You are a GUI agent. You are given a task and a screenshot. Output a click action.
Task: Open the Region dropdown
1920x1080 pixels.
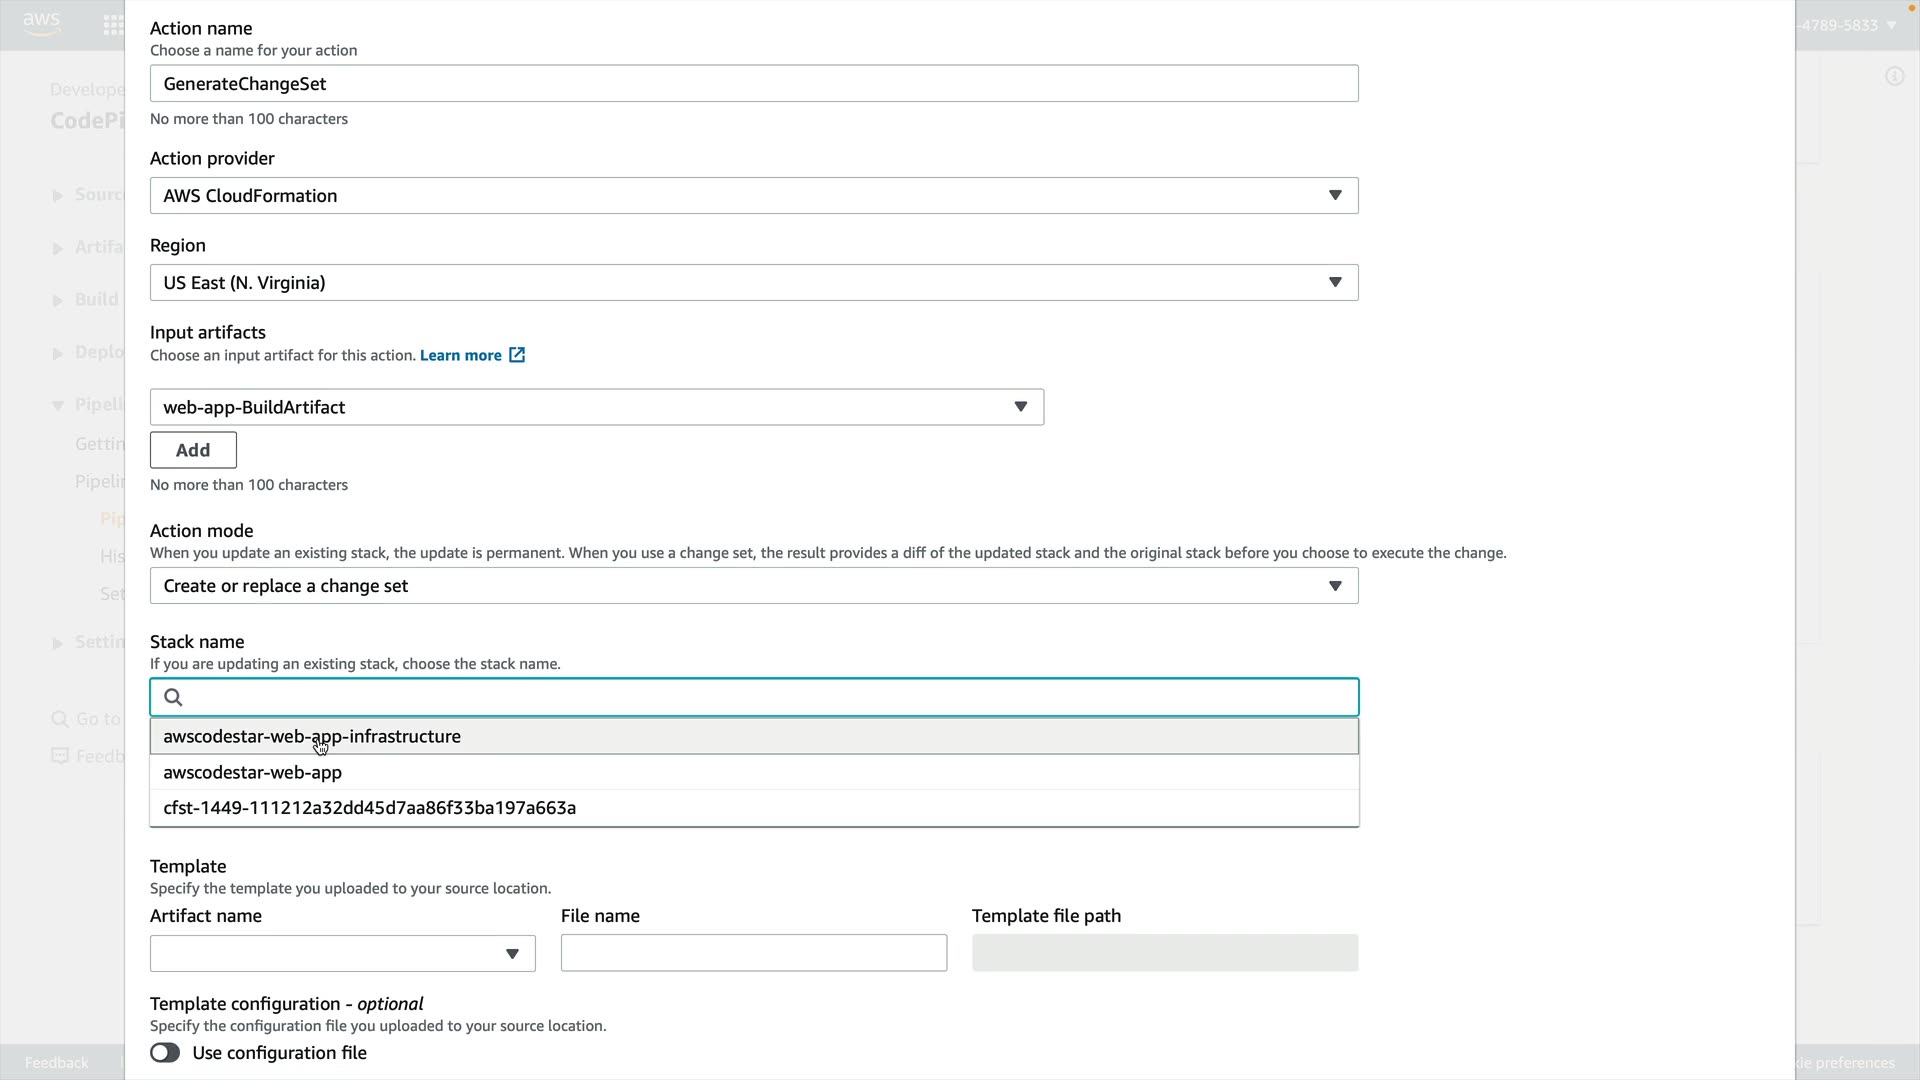pos(753,283)
